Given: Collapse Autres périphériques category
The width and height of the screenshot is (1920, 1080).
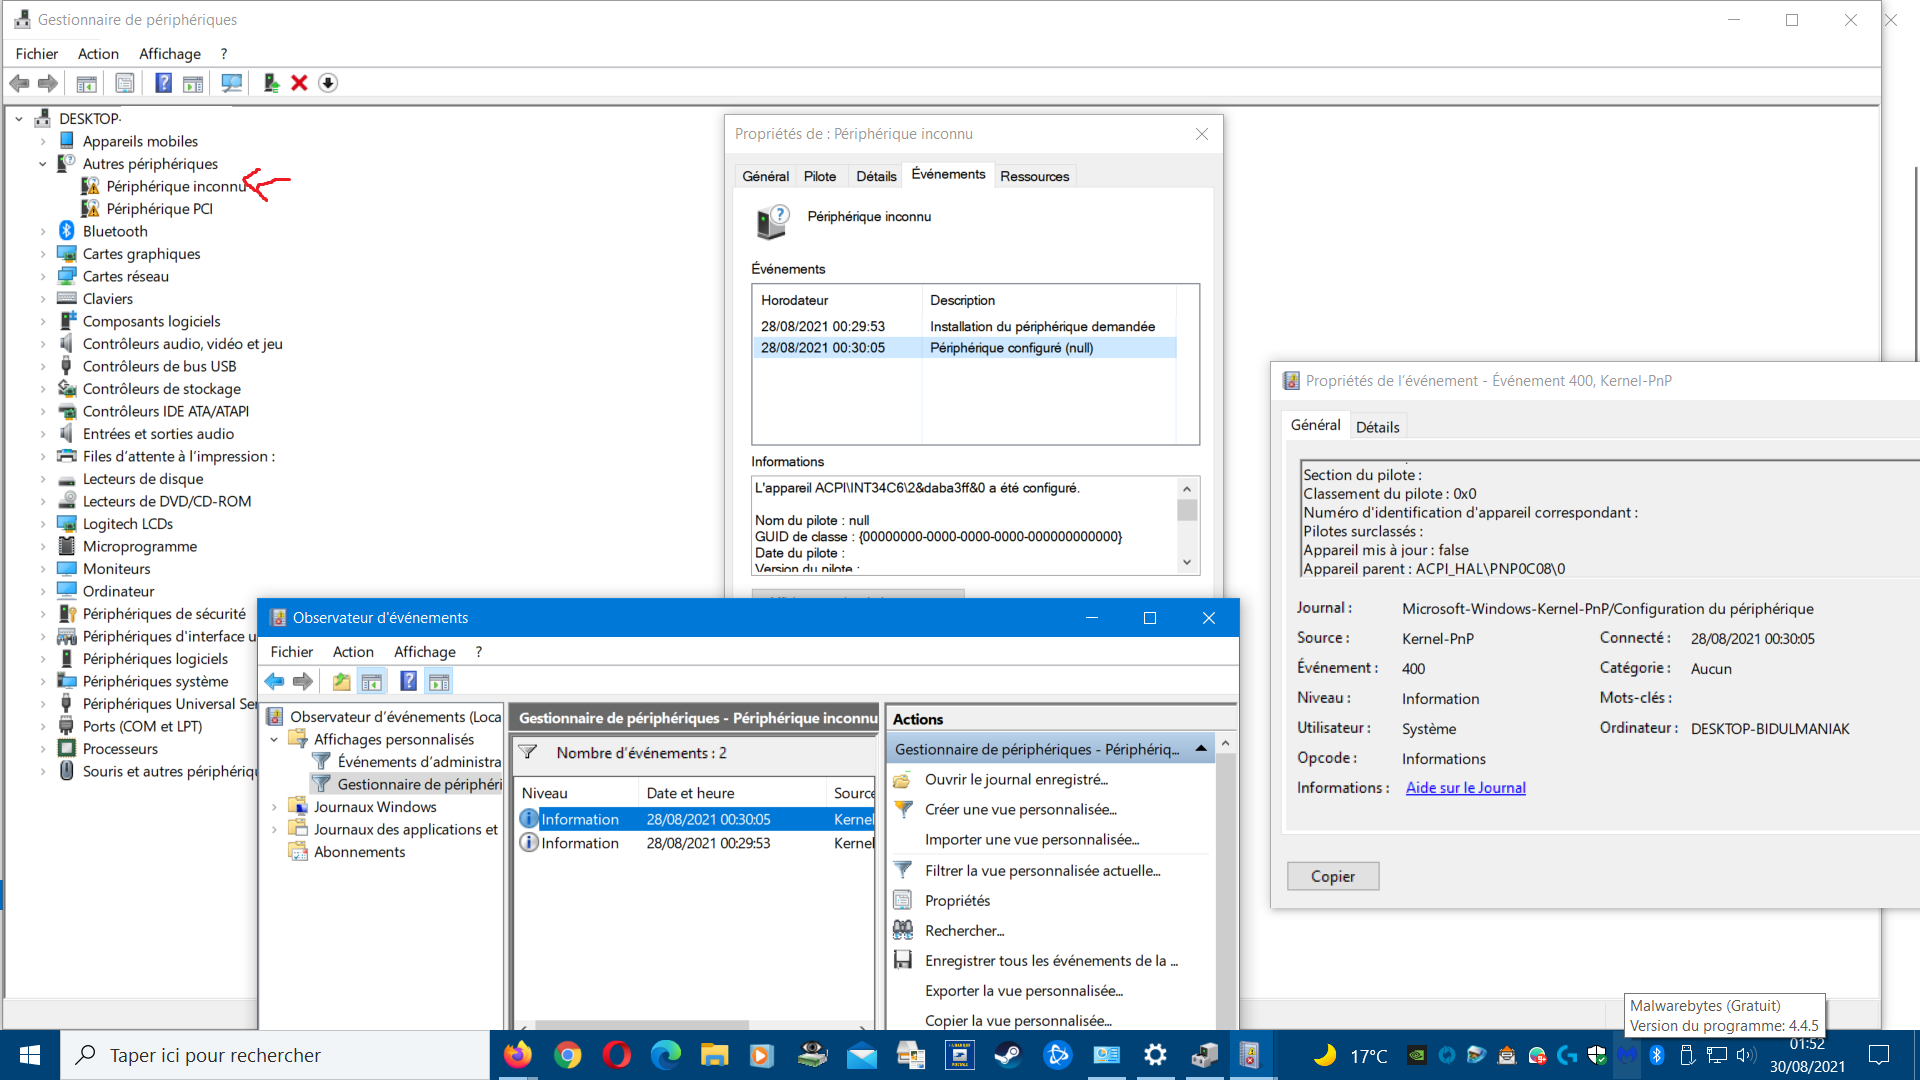Looking at the screenshot, I should [43, 164].
